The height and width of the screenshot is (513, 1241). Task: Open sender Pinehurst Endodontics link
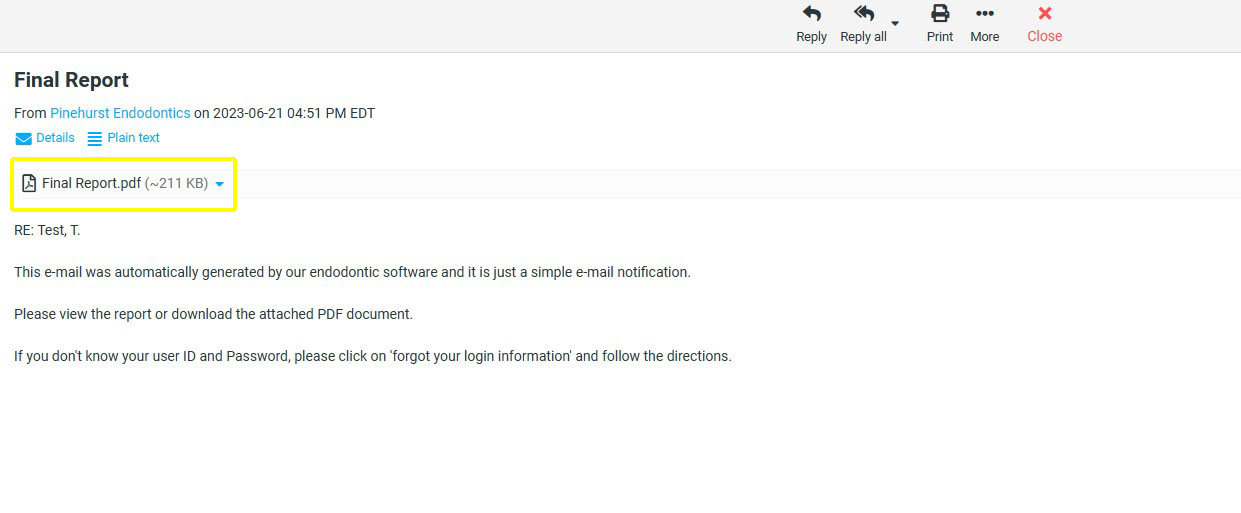[120, 113]
